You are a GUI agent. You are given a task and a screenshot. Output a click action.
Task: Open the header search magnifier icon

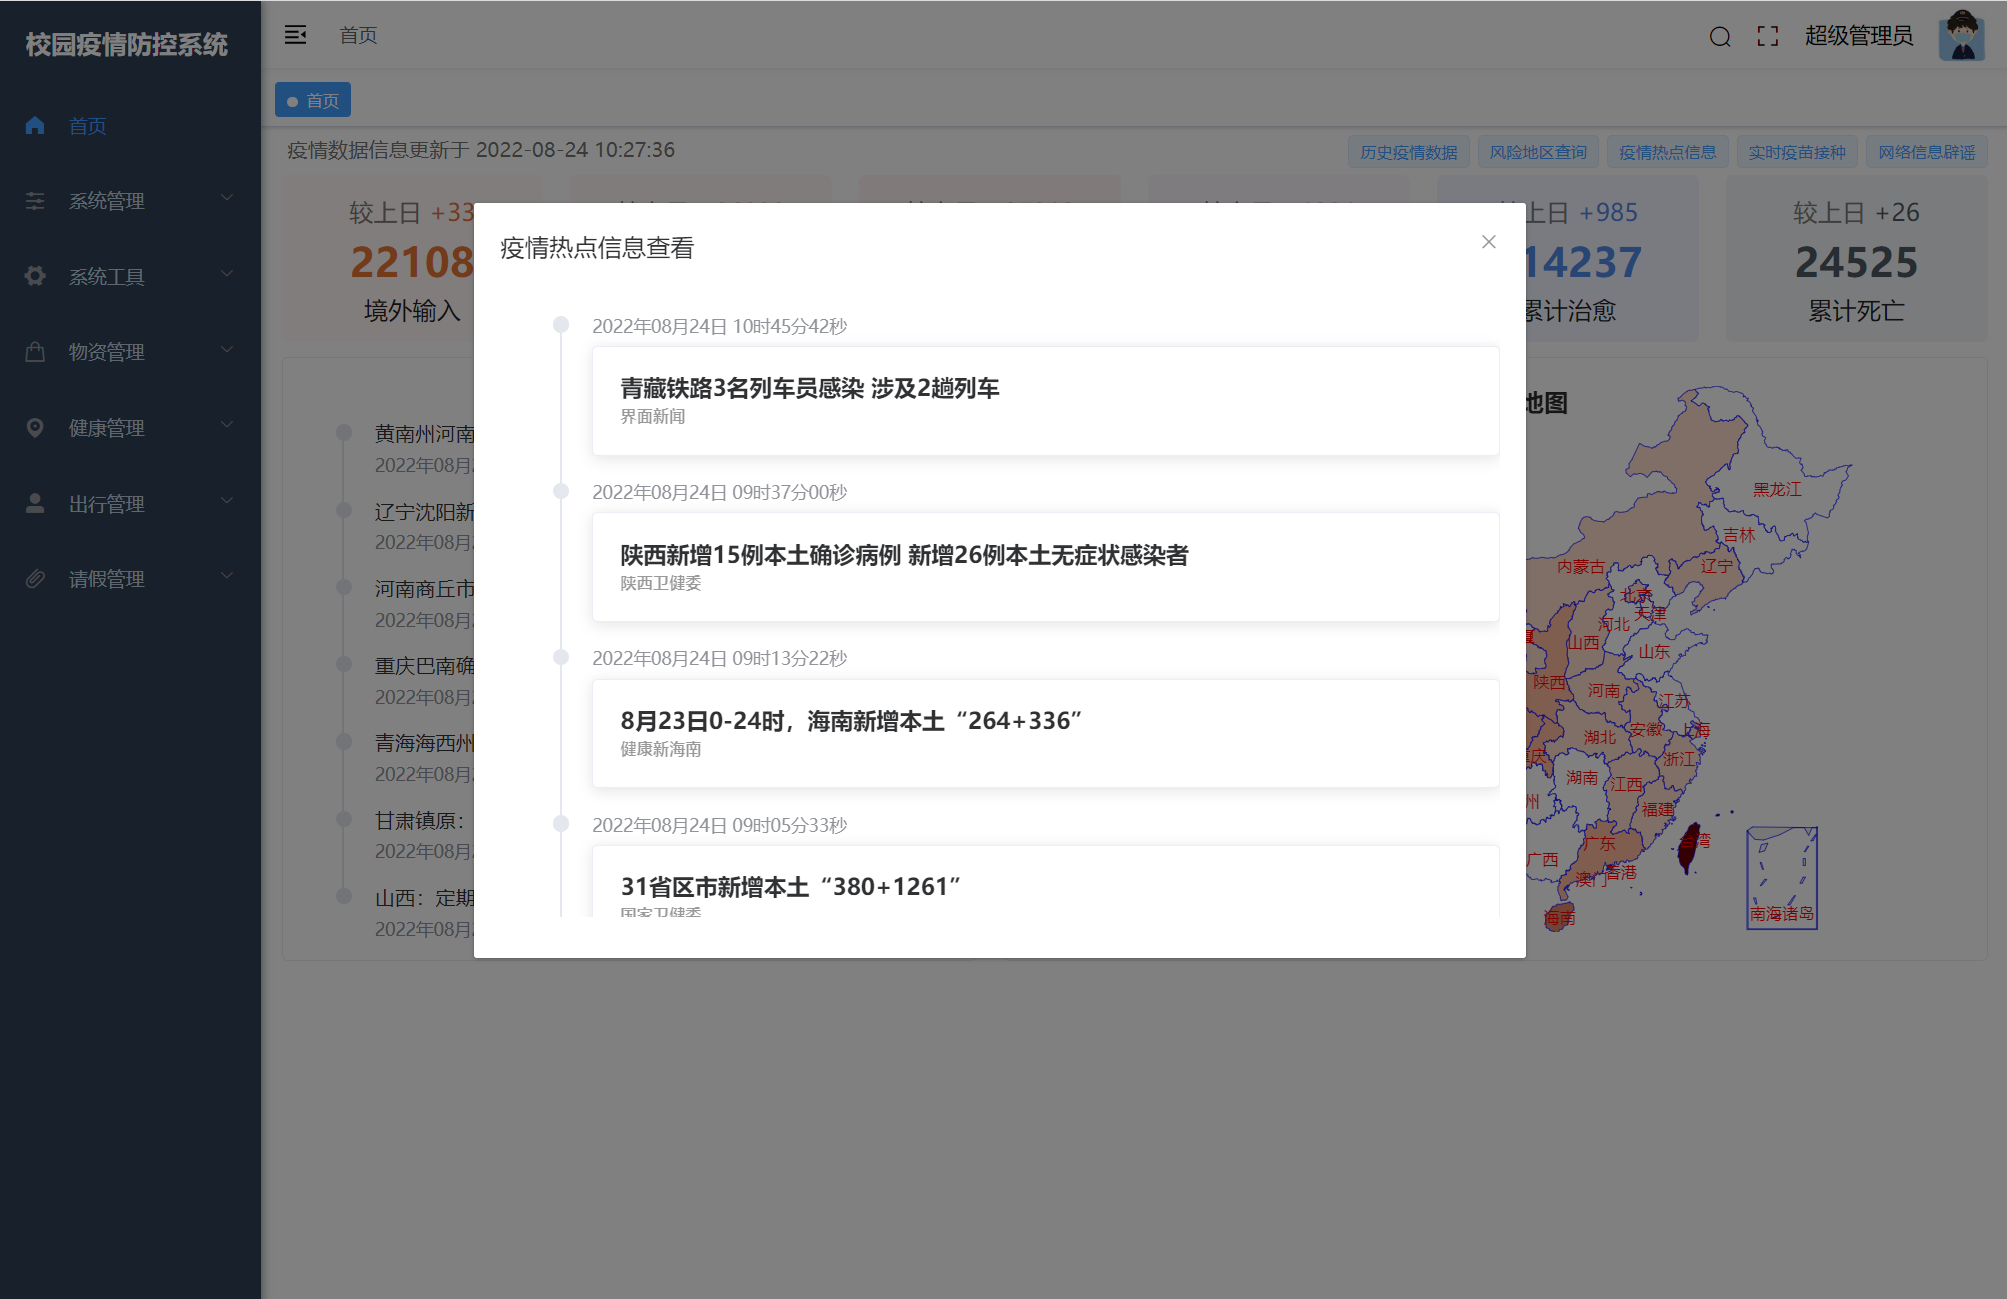pyautogui.click(x=1719, y=37)
